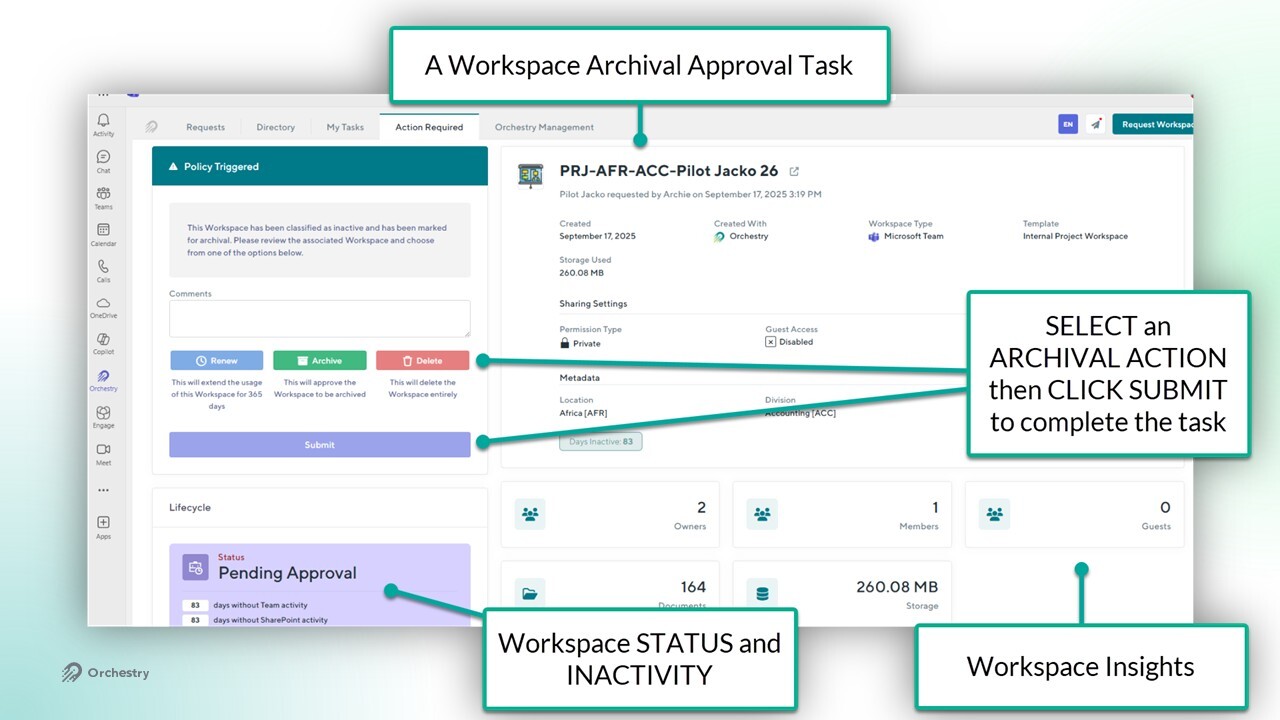Click the Microsoft Teams icon under Workspace Type
The height and width of the screenshot is (720, 1280).
(x=874, y=237)
